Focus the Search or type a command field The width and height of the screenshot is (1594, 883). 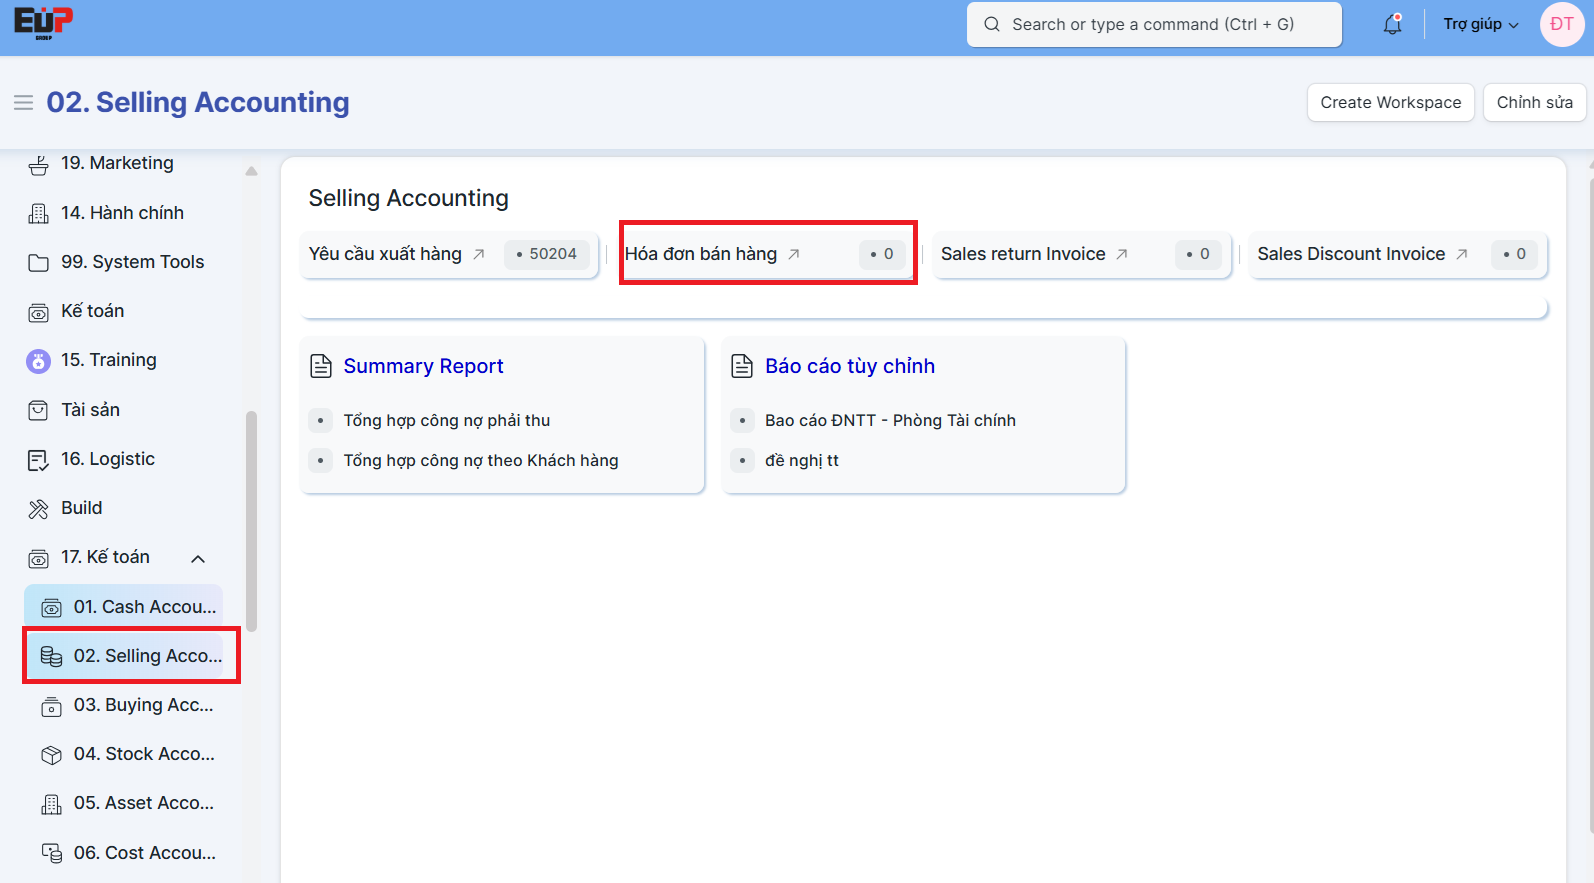(x=1154, y=25)
